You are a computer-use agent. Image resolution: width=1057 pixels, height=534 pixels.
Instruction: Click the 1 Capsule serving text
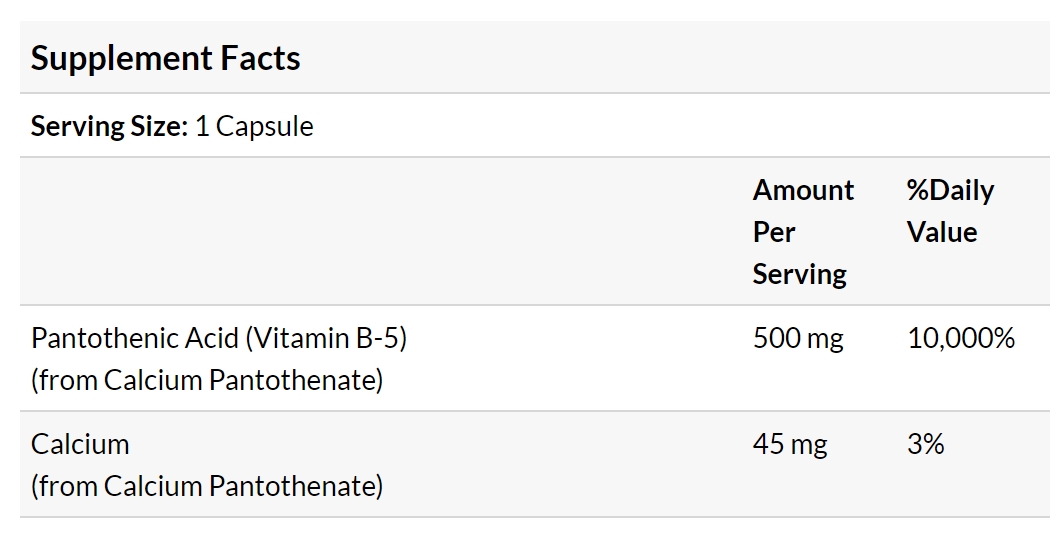(254, 127)
